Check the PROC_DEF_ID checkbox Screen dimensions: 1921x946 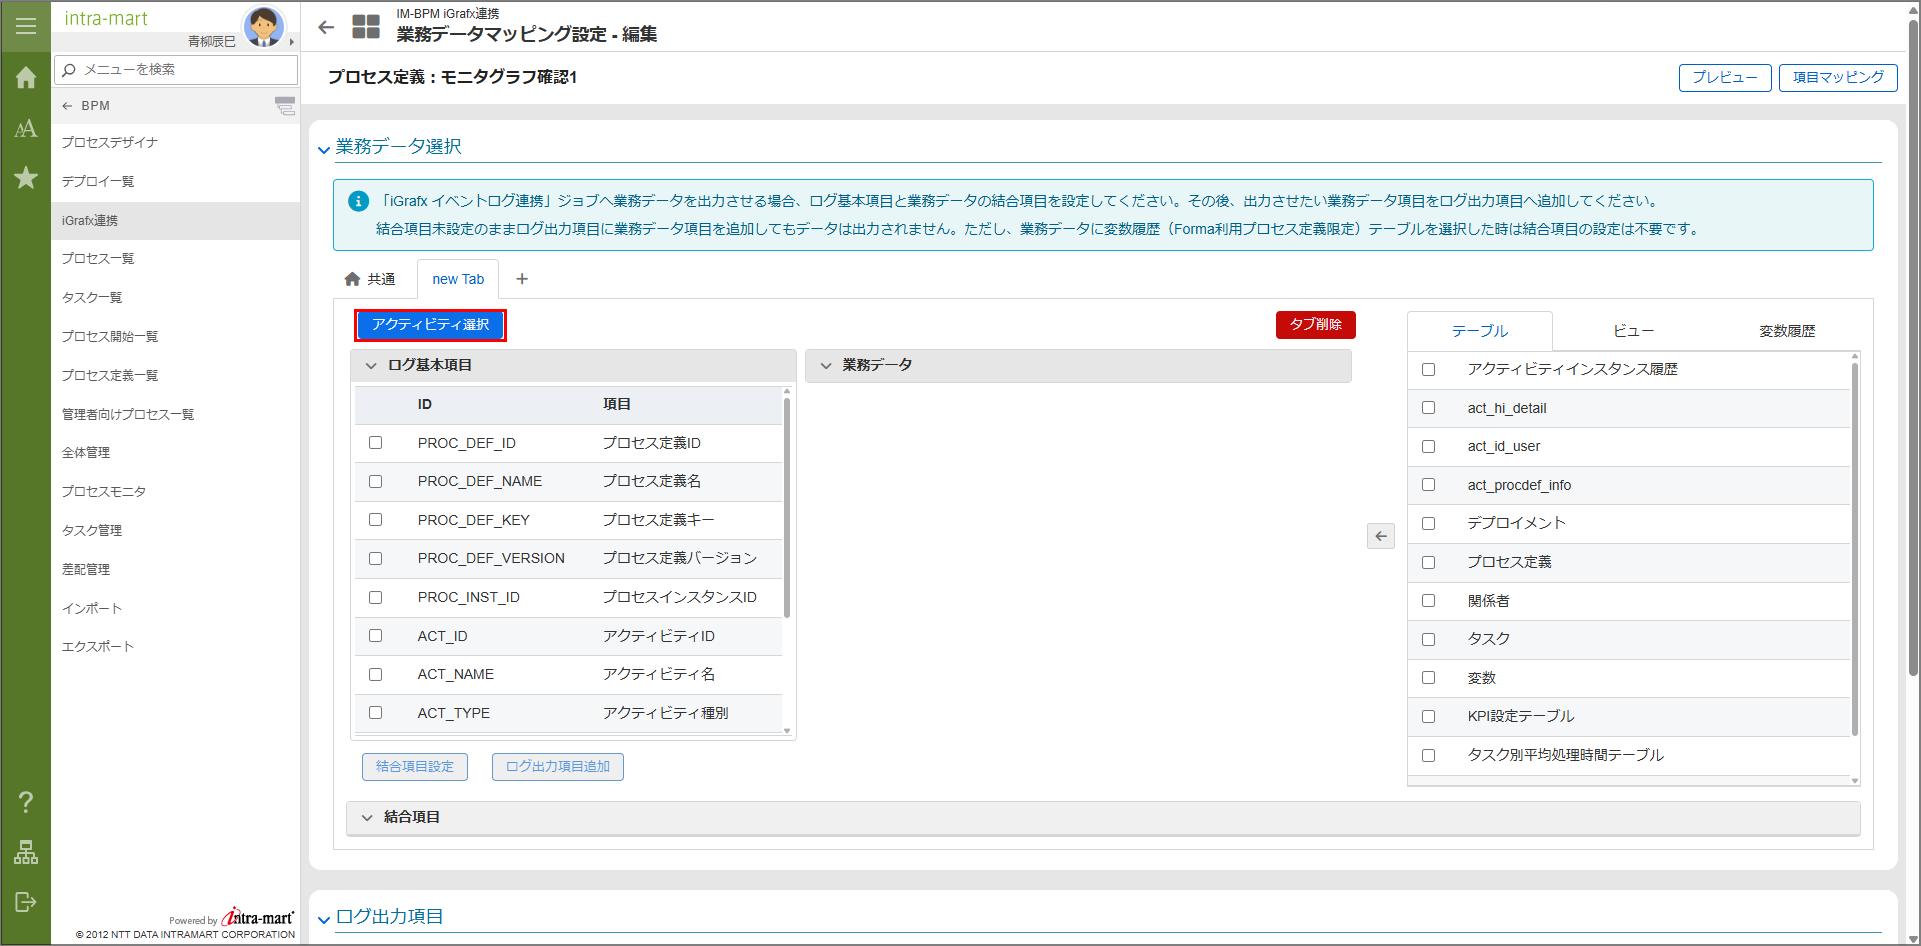coord(376,443)
